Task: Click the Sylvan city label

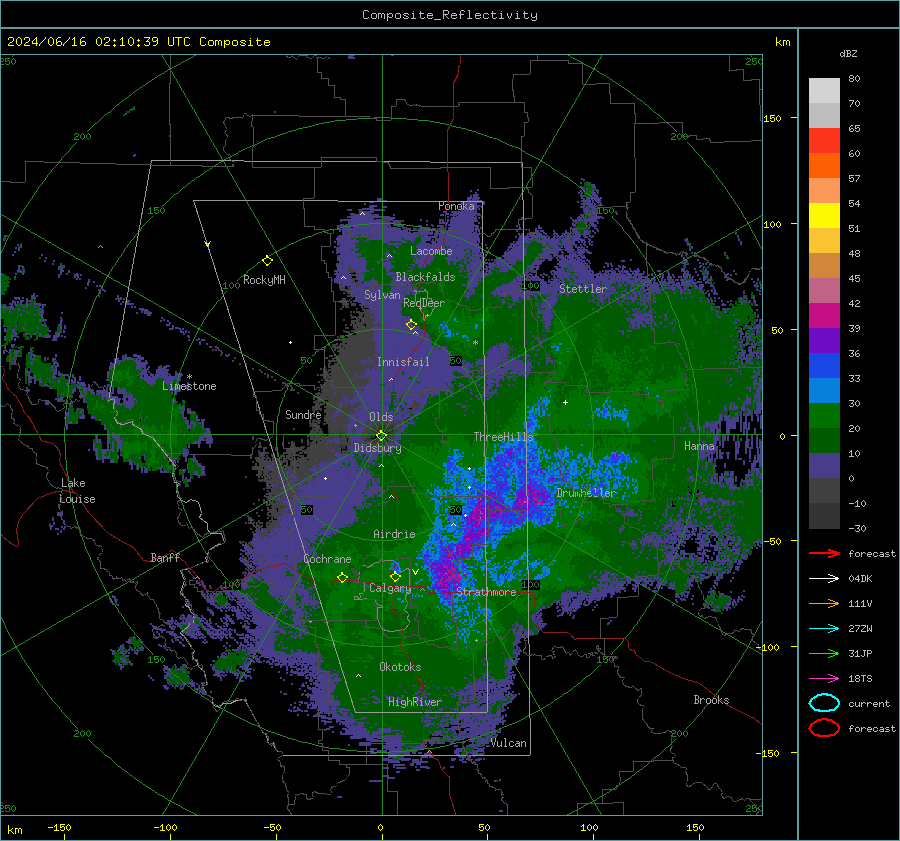Action: (382, 295)
